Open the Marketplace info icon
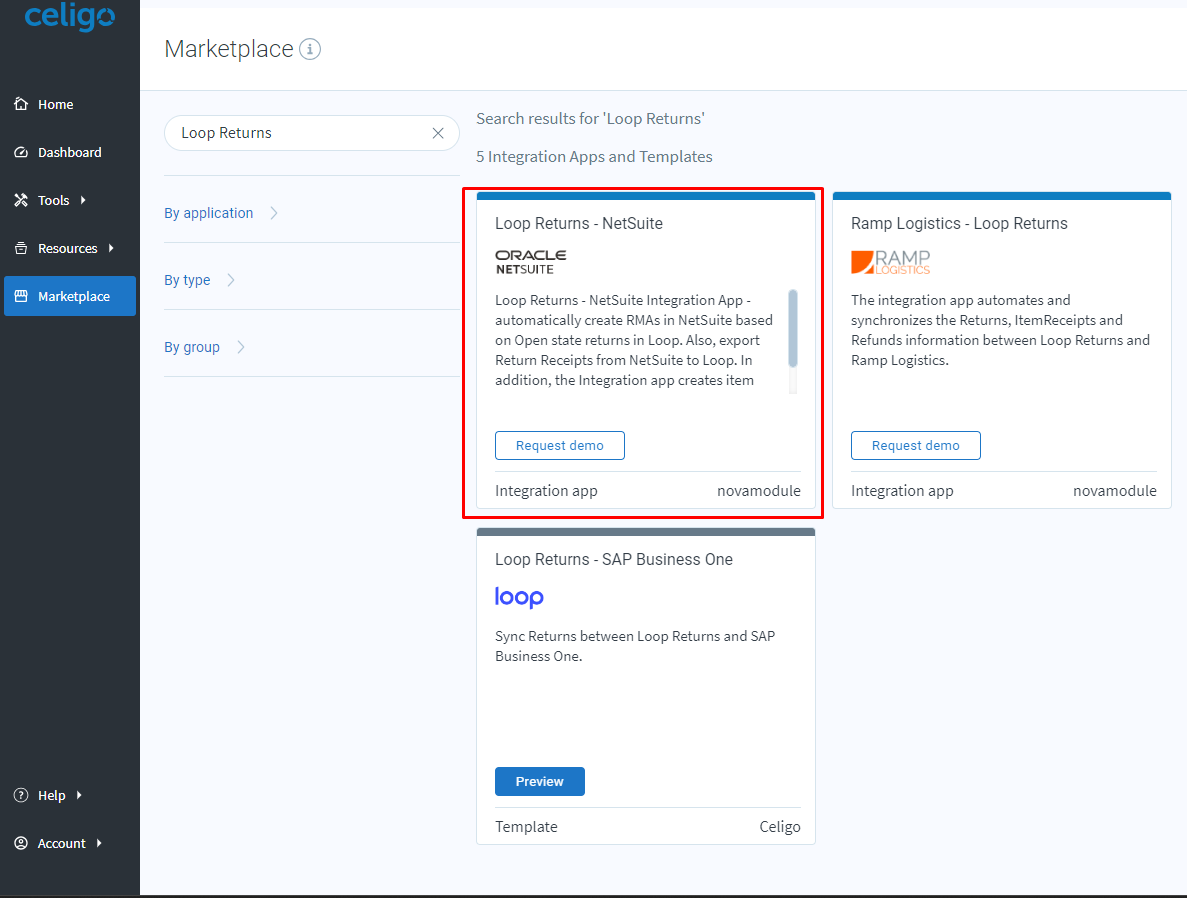Screen dimensions: 1187x898 (x=310, y=49)
